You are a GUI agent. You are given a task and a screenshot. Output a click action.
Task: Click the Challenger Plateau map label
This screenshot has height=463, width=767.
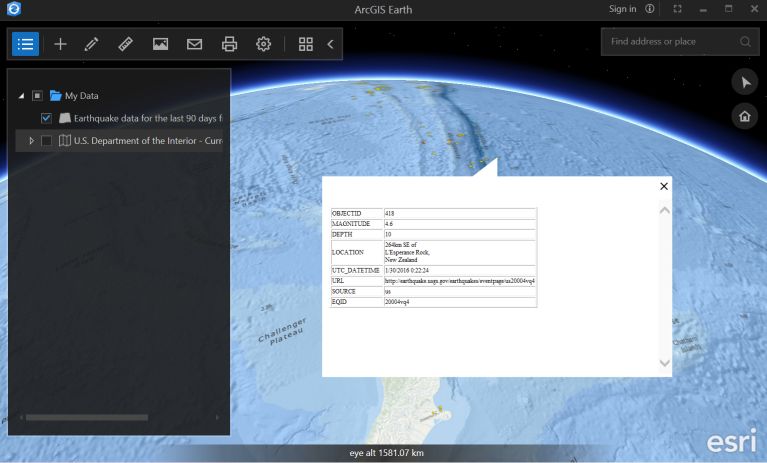(282, 331)
